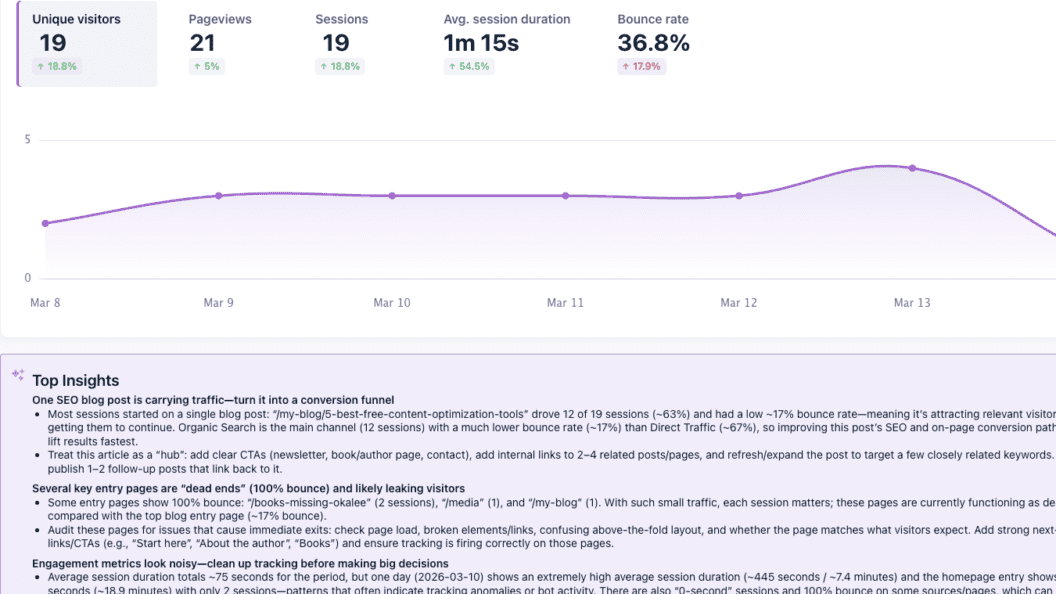Image resolution: width=1056 pixels, height=594 pixels.
Task: Click the trend arrow on Avg. session duration
Action: point(452,66)
